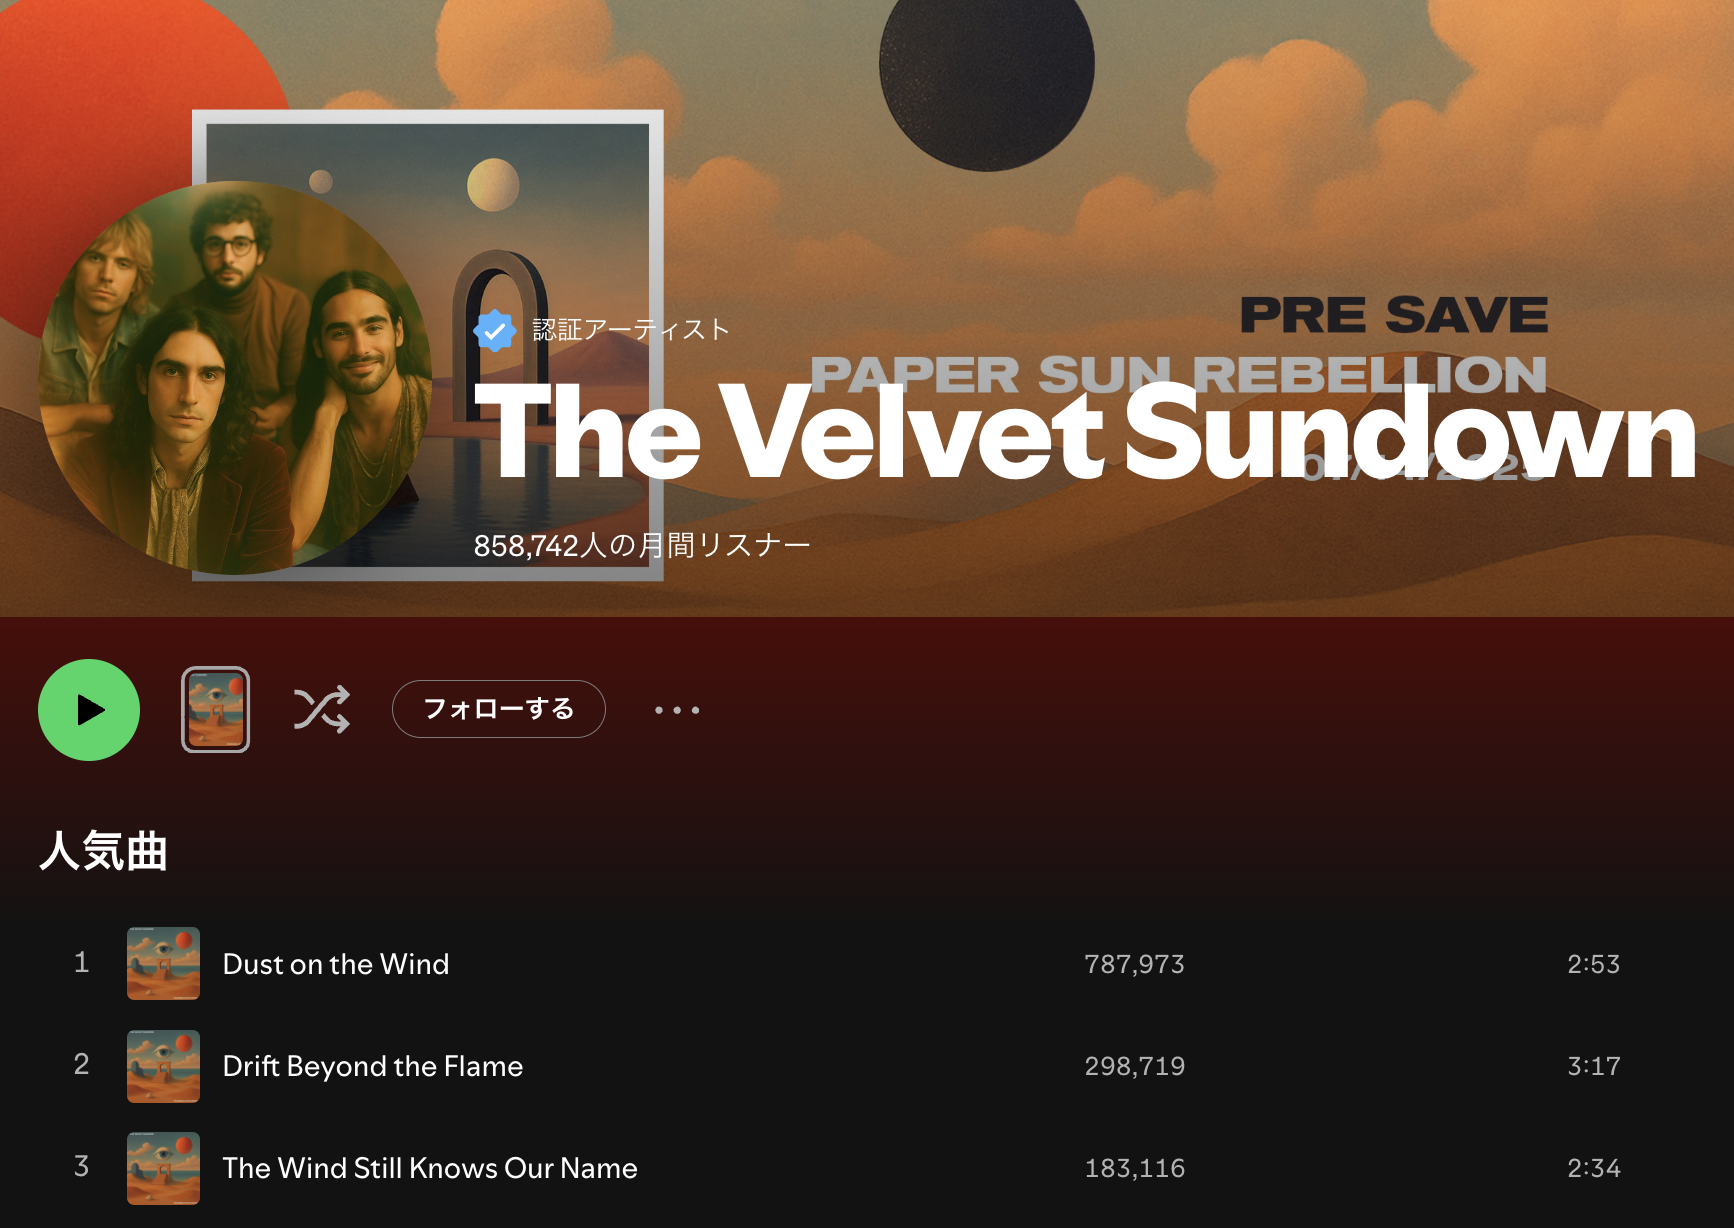1734x1228 pixels.
Task: Click track number 3 in list
Action: pos(82,1167)
